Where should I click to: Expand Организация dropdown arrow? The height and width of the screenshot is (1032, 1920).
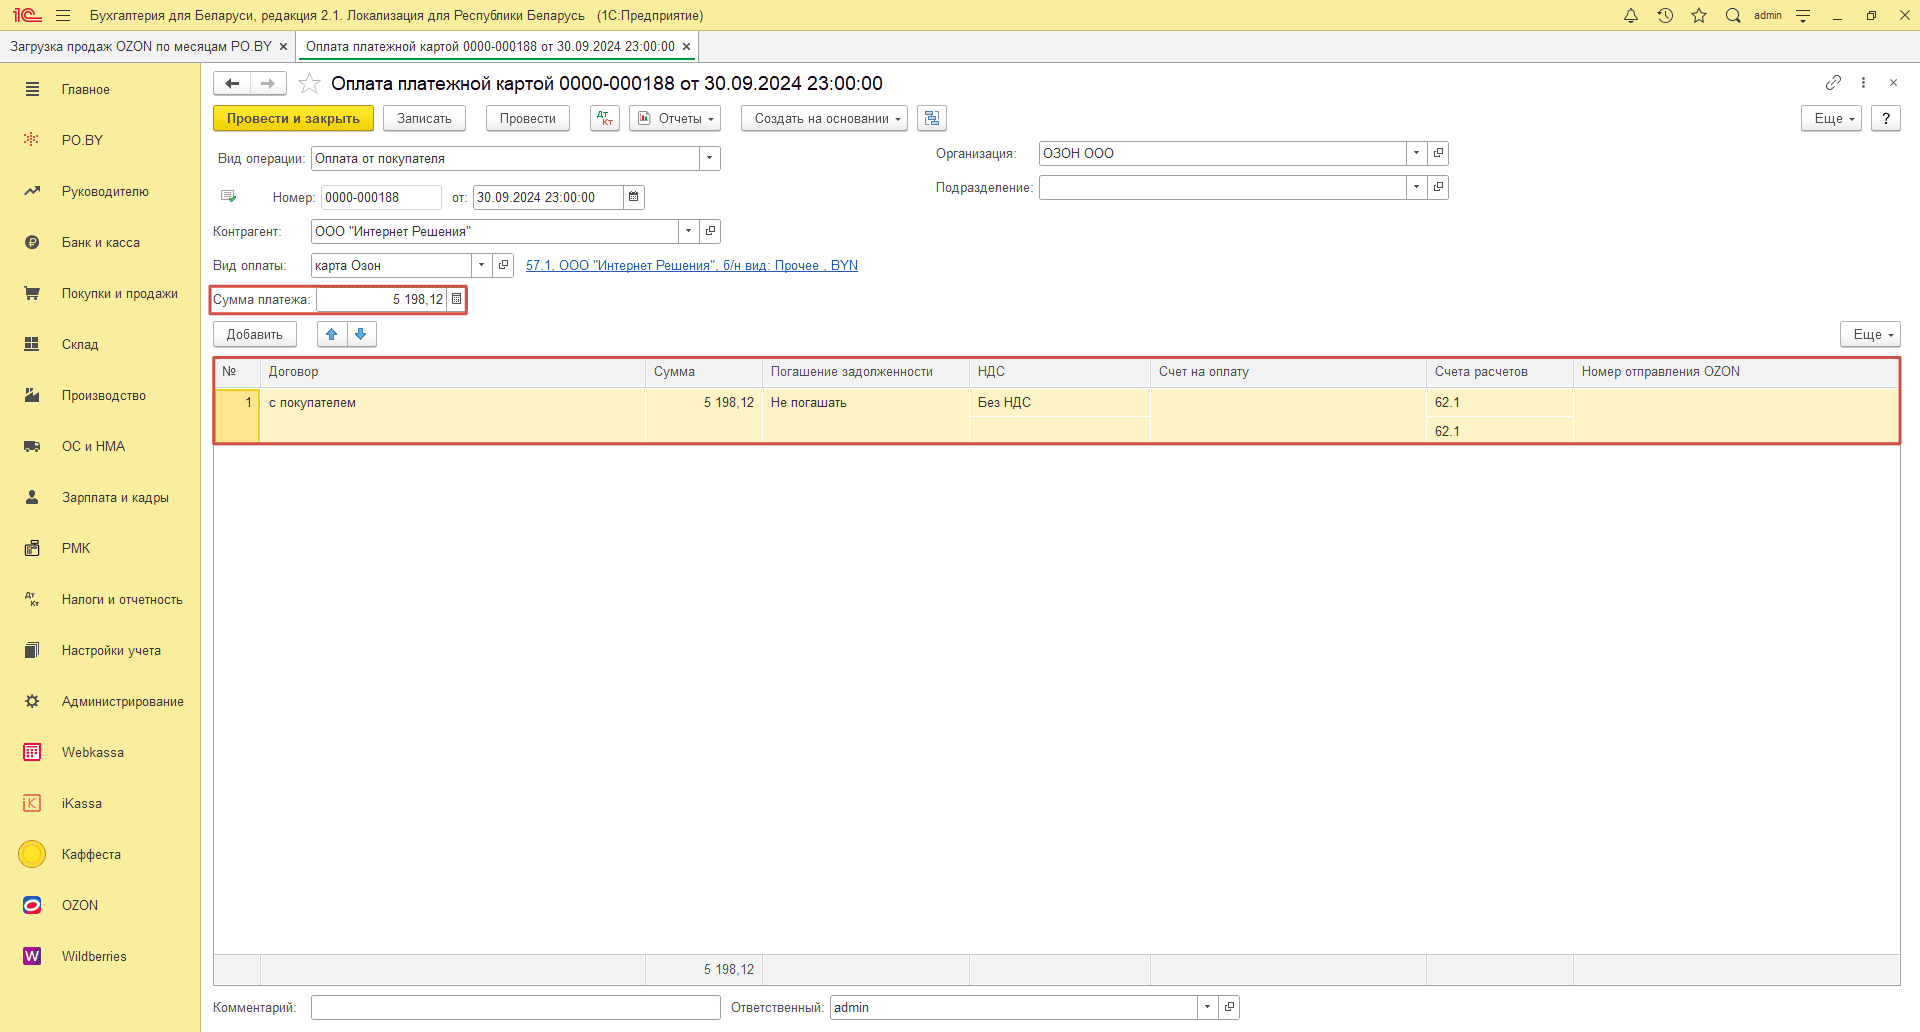pyautogui.click(x=1417, y=153)
